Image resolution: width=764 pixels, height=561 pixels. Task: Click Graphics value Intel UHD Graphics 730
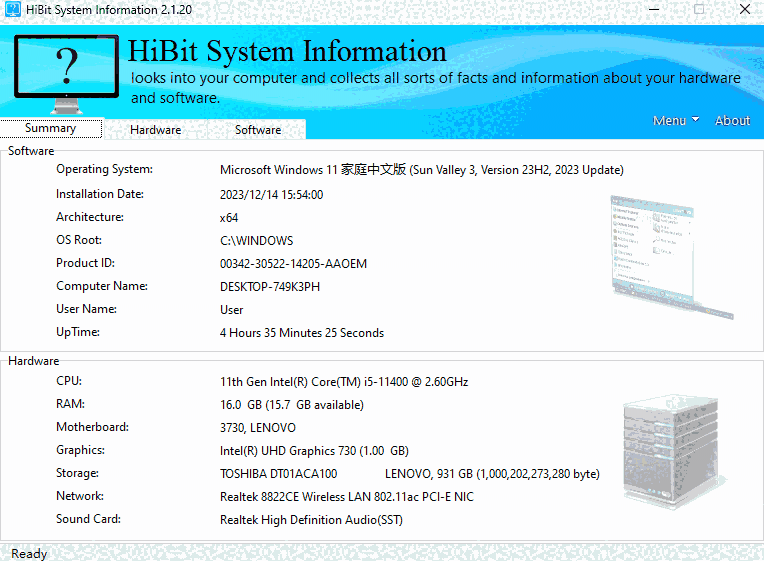[x=314, y=451]
